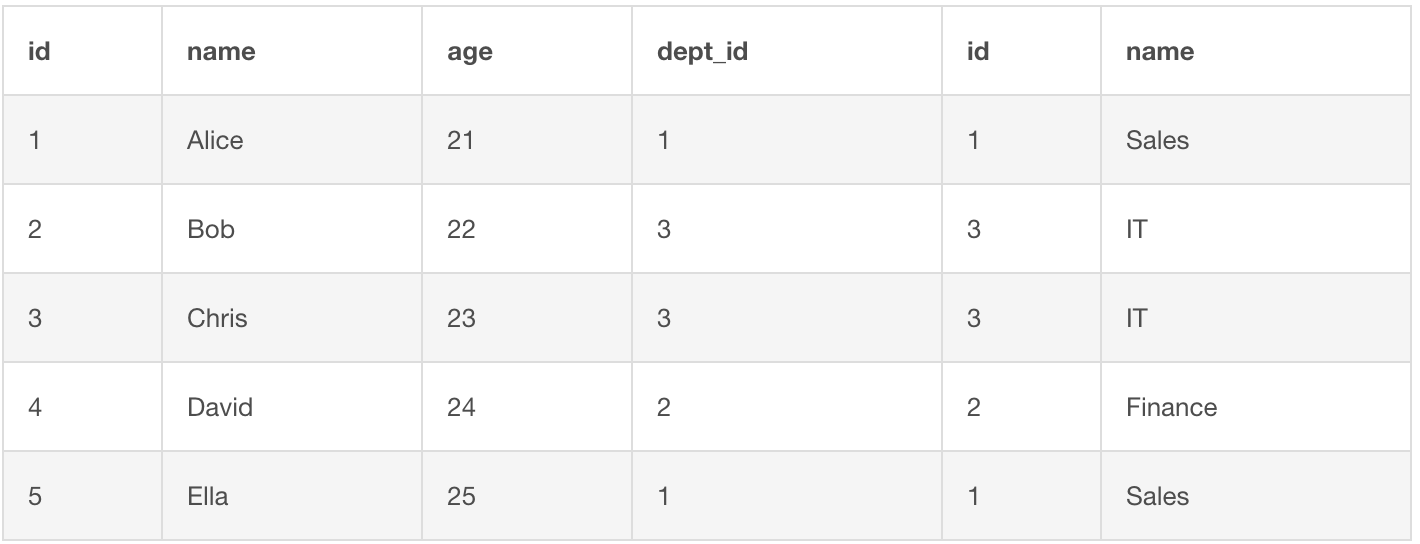This screenshot has width=1420, height=544.
Task: Click the cell containing "Alice"
Action: click(x=215, y=140)
